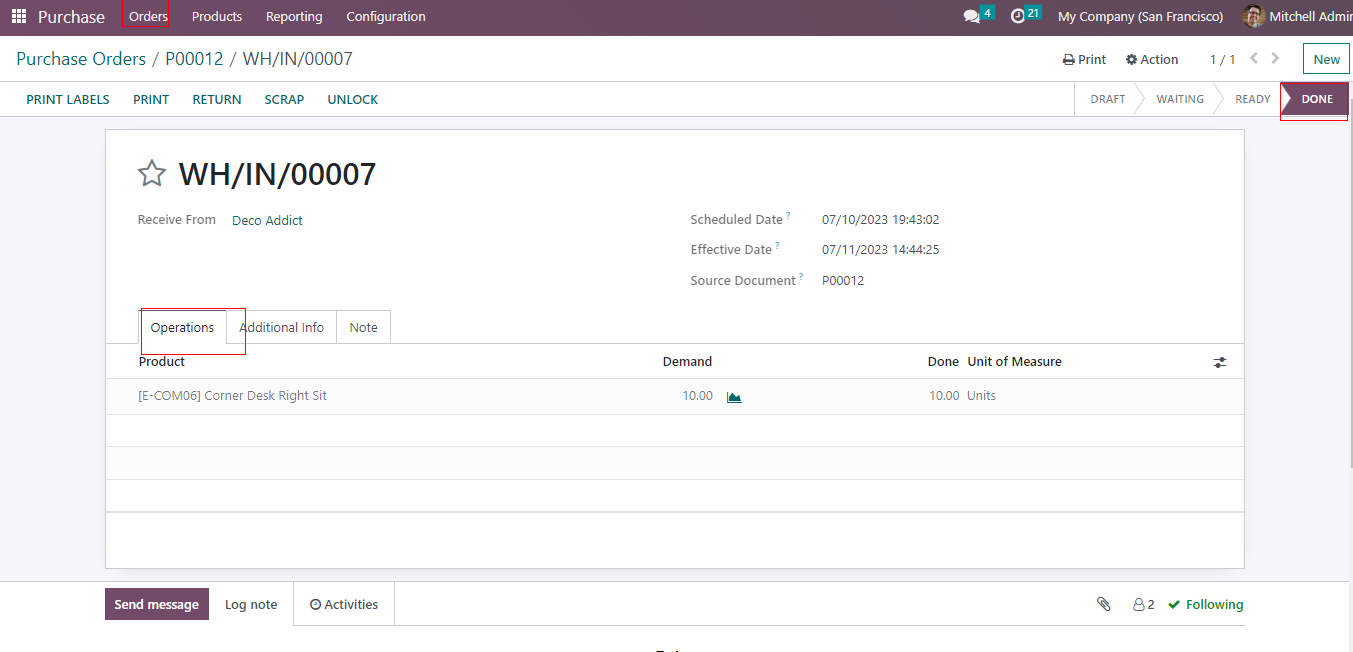Open the Action dropdown menu
Viewport: 1353px width, 652px height.
tap(1152, 60)
